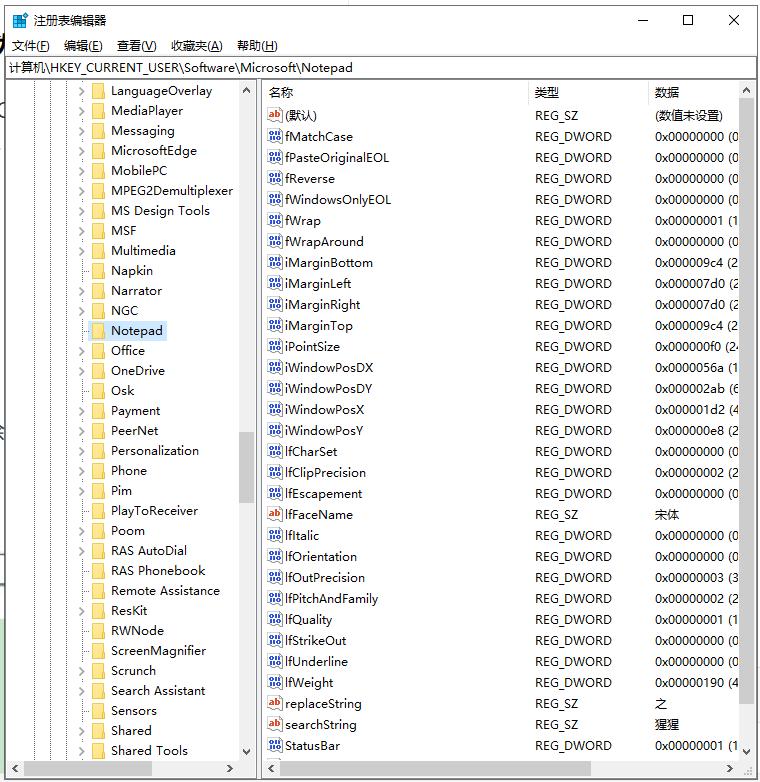Expand the Office key

pyautogui.click(x=81, y=351)
